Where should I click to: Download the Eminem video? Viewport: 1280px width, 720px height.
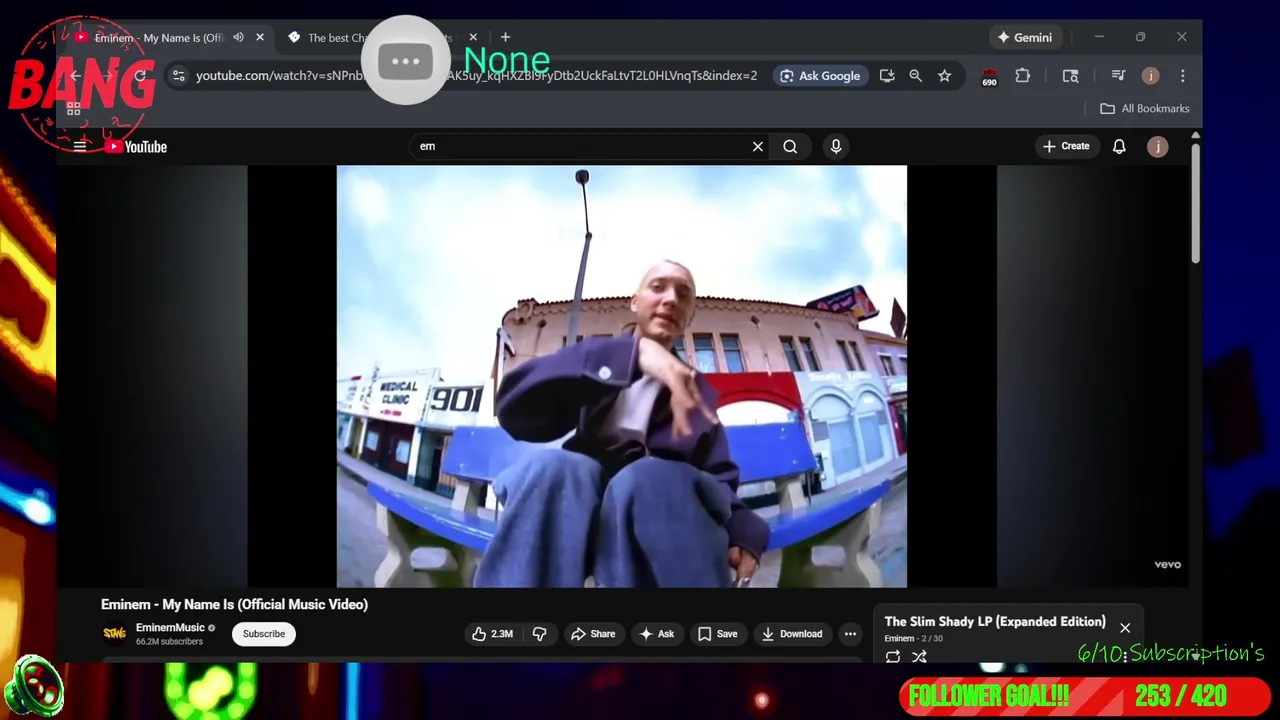(791, 634)
